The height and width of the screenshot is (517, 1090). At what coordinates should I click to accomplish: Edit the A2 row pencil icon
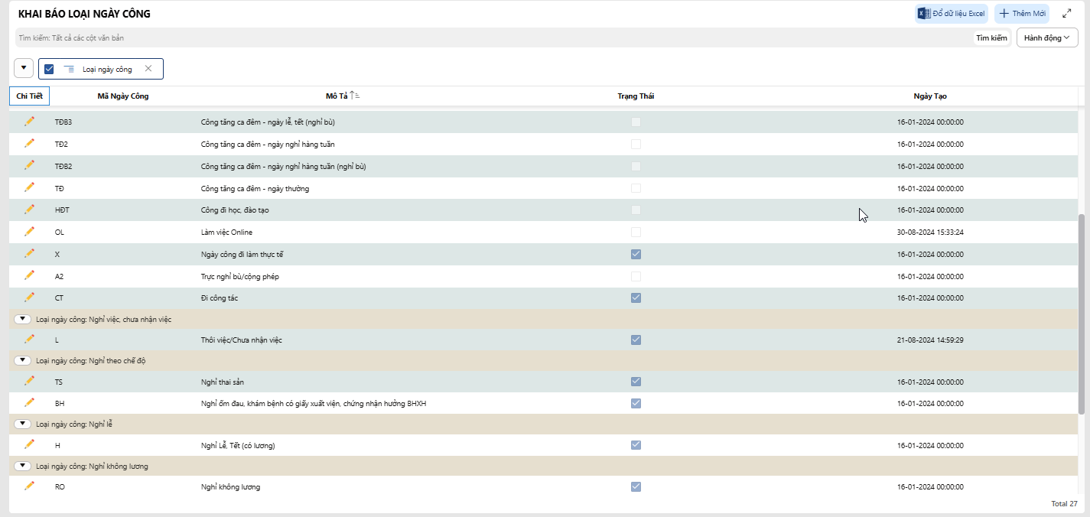point(29,276)
